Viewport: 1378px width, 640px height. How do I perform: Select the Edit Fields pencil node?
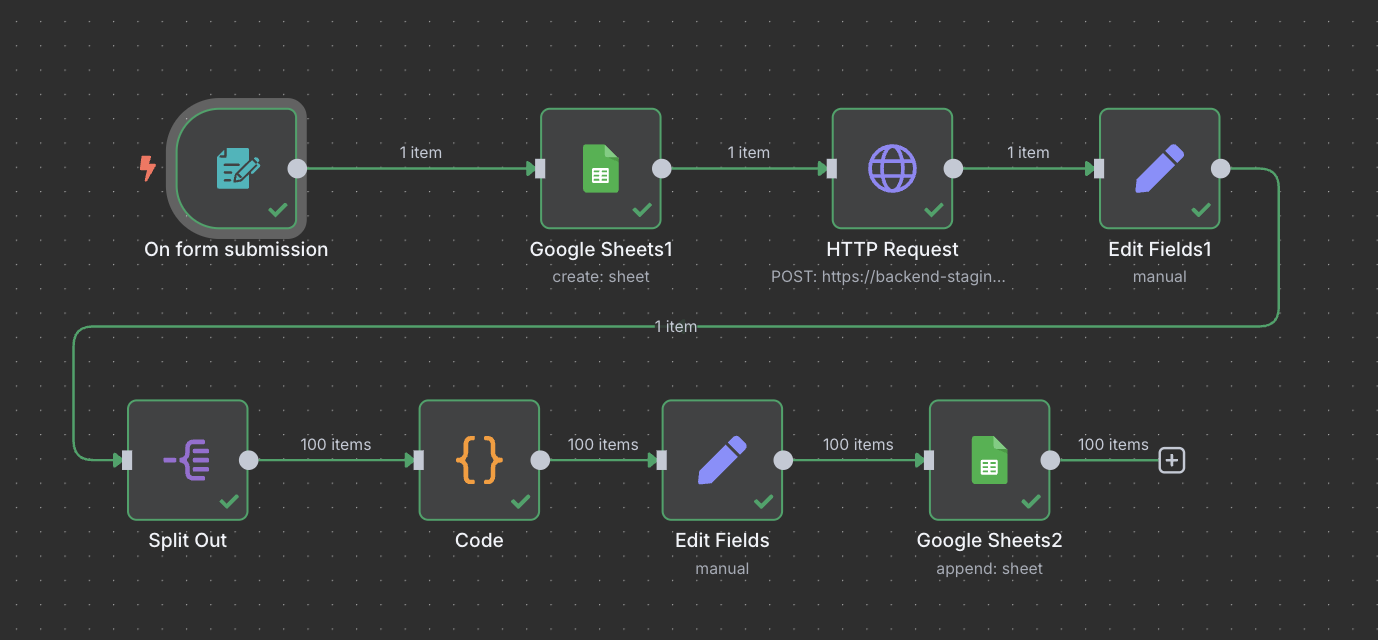pos(722,460)
